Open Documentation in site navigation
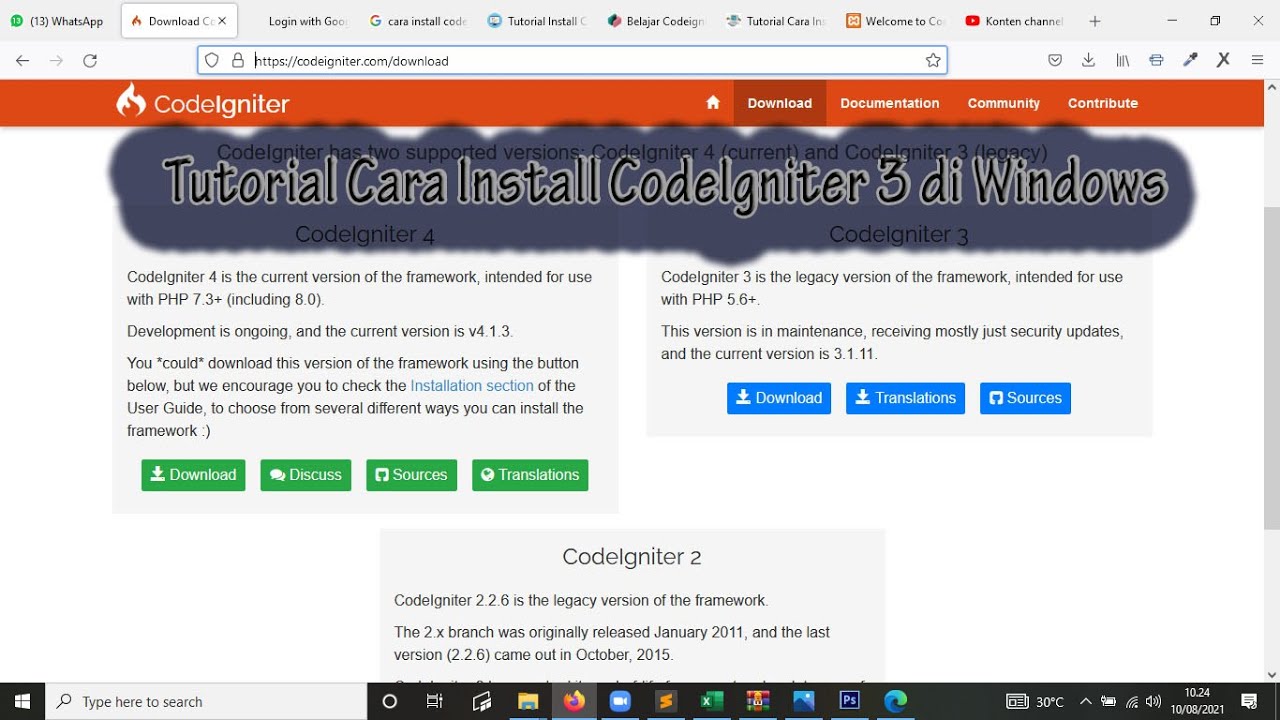1280x720 pixels. 890,103
